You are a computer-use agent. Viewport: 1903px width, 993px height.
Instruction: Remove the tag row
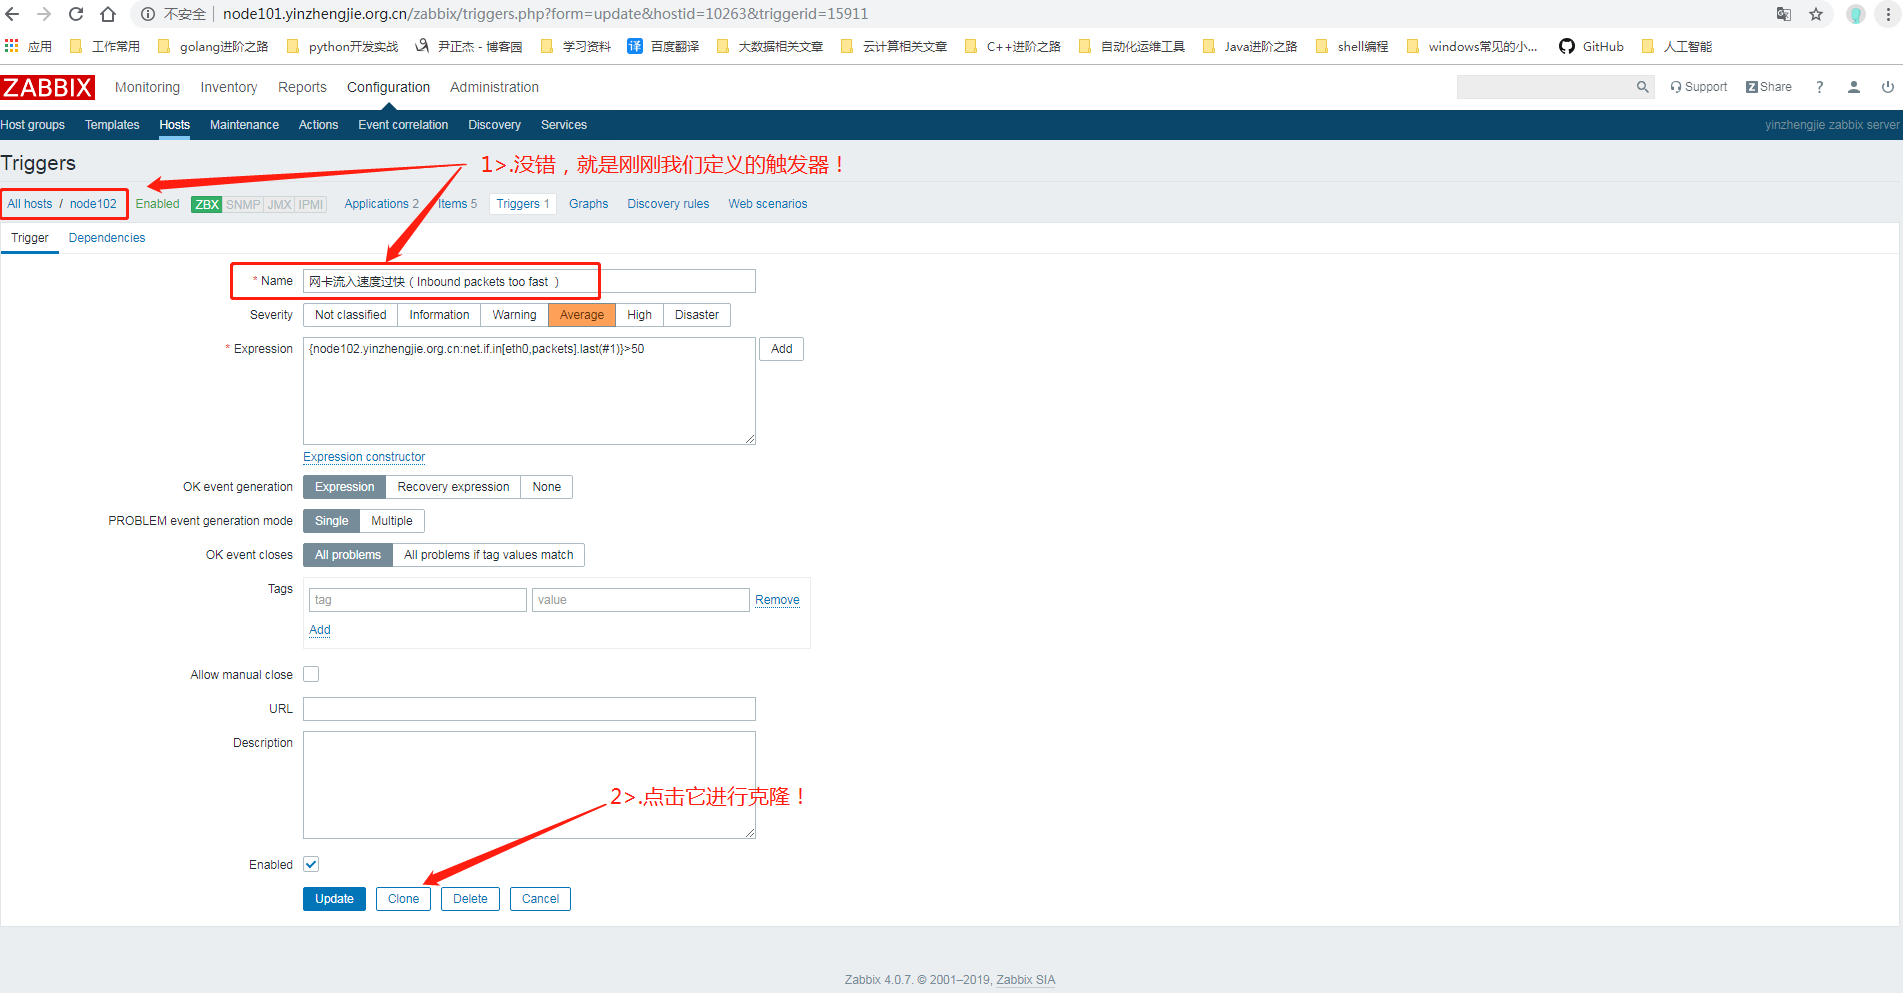[777, 600]
